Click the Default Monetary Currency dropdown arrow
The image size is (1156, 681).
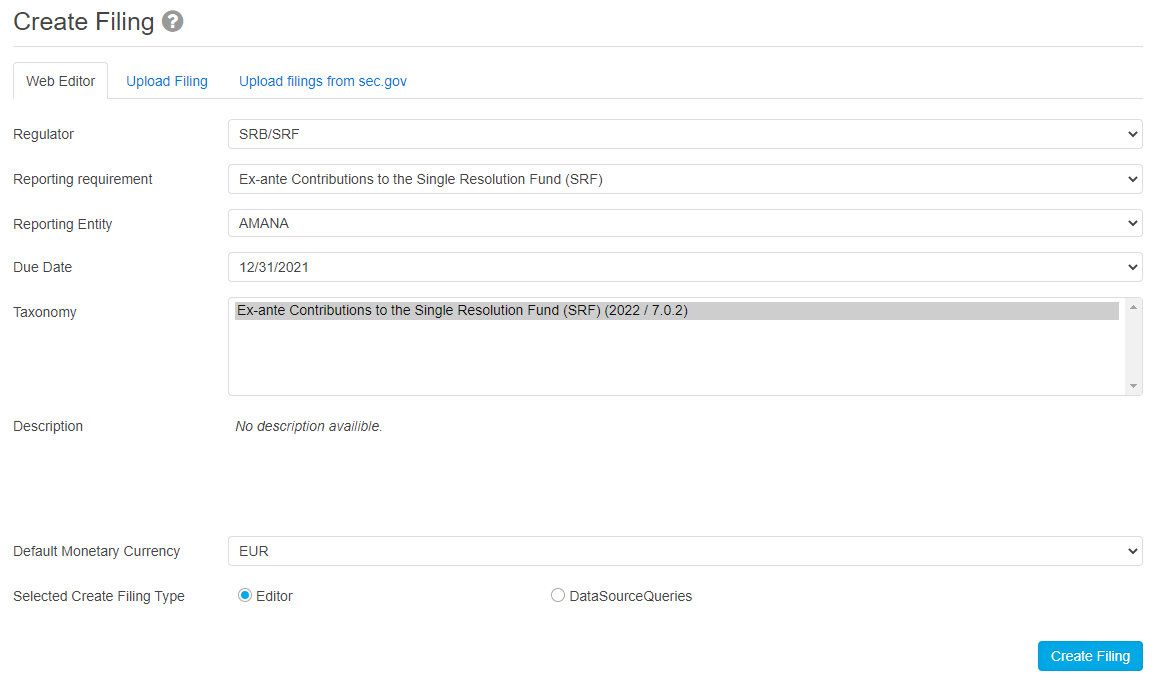click(1132, 551)
